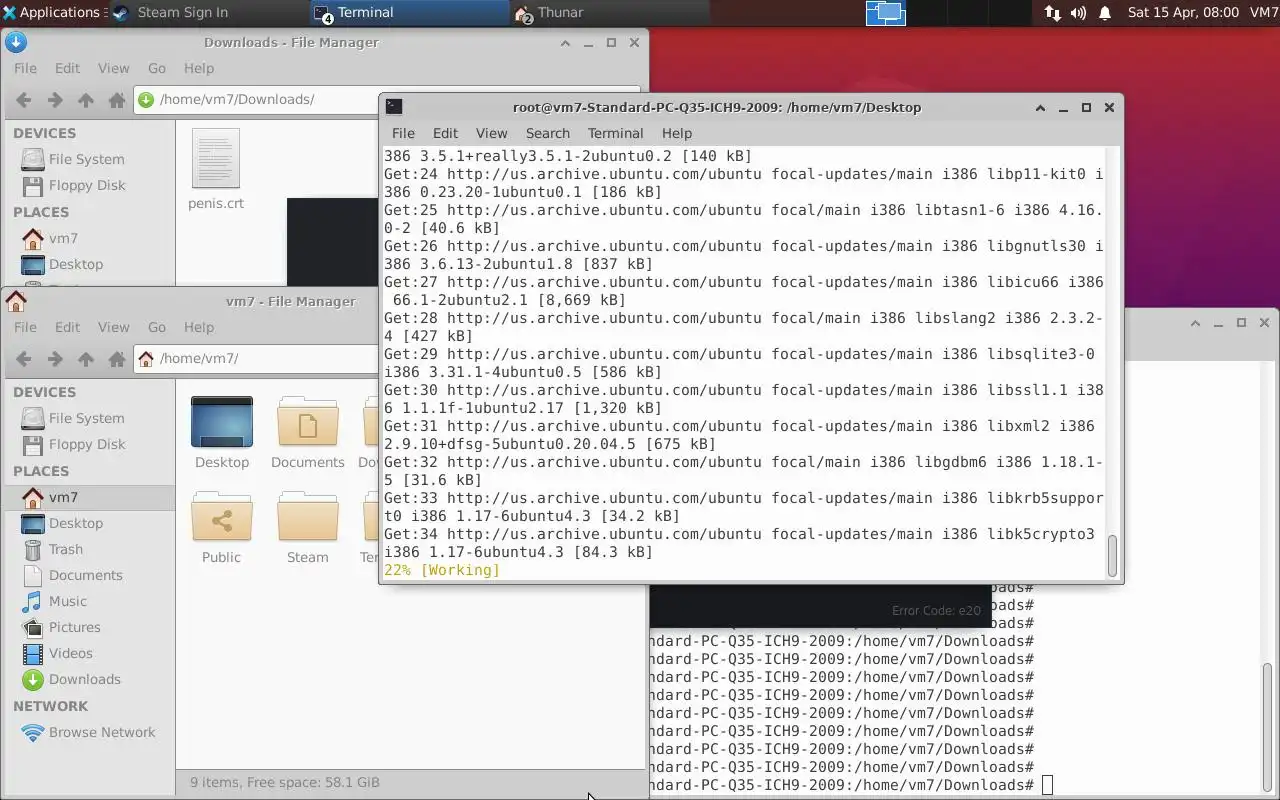Image resolution: width=1280 pixels, height=800 pixels.
Task: Open Help menu in vm7 File Manager
Action: pos(199,327)
